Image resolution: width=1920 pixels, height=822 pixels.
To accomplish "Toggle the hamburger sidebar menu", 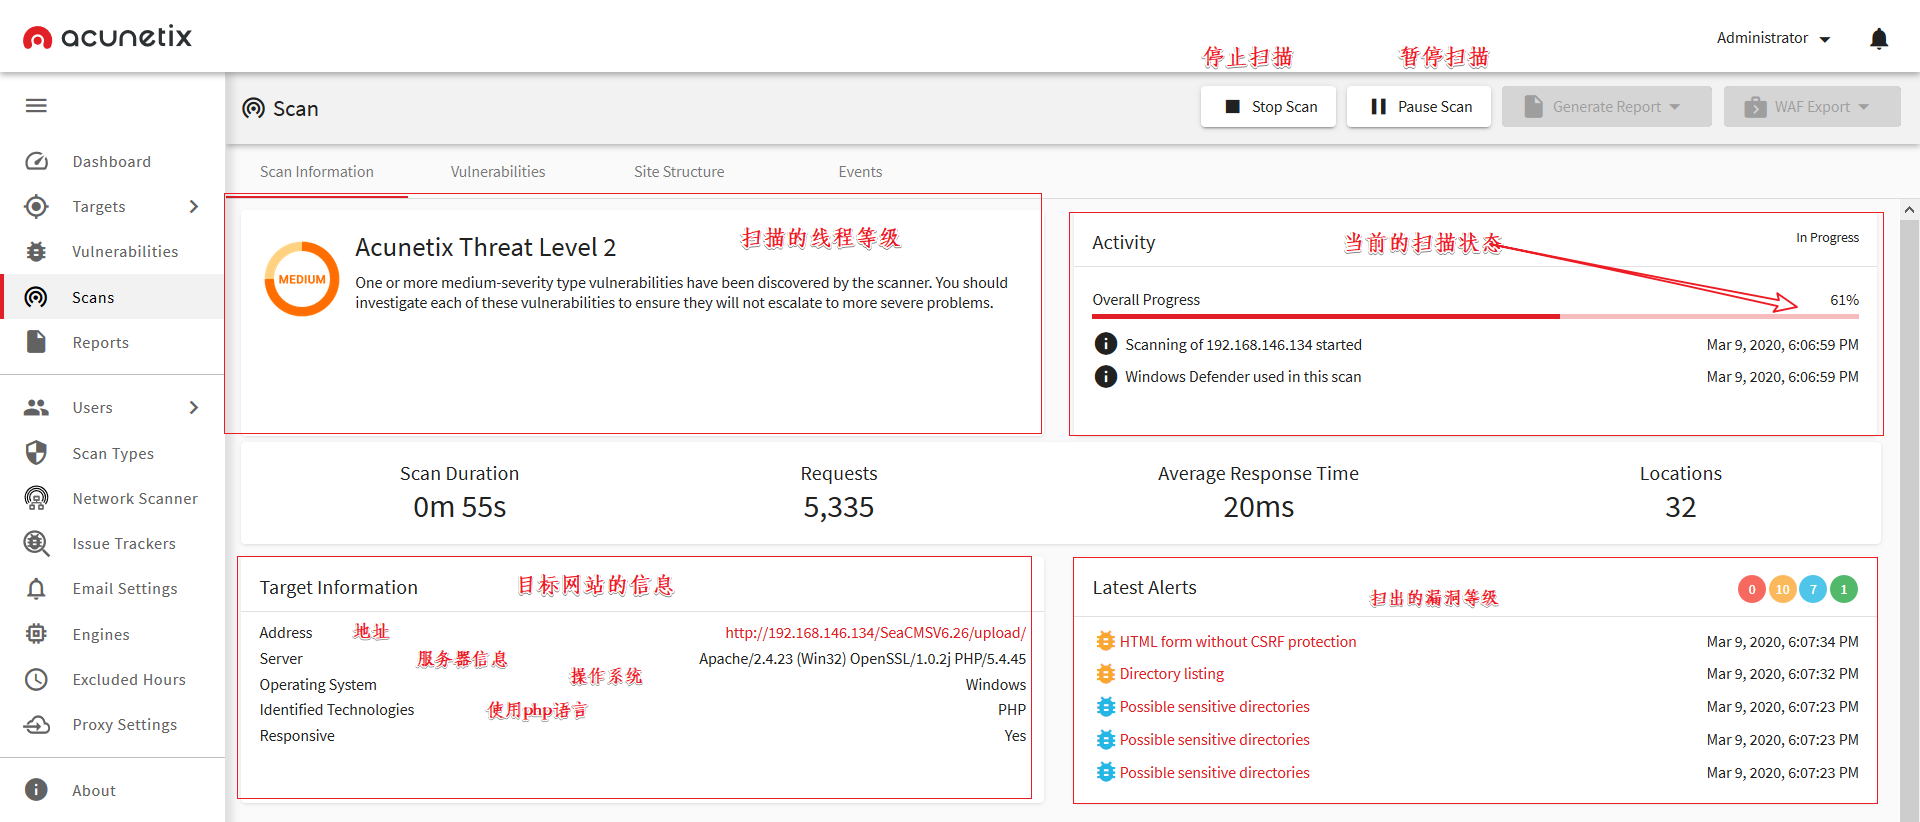I will pos(36,106).
